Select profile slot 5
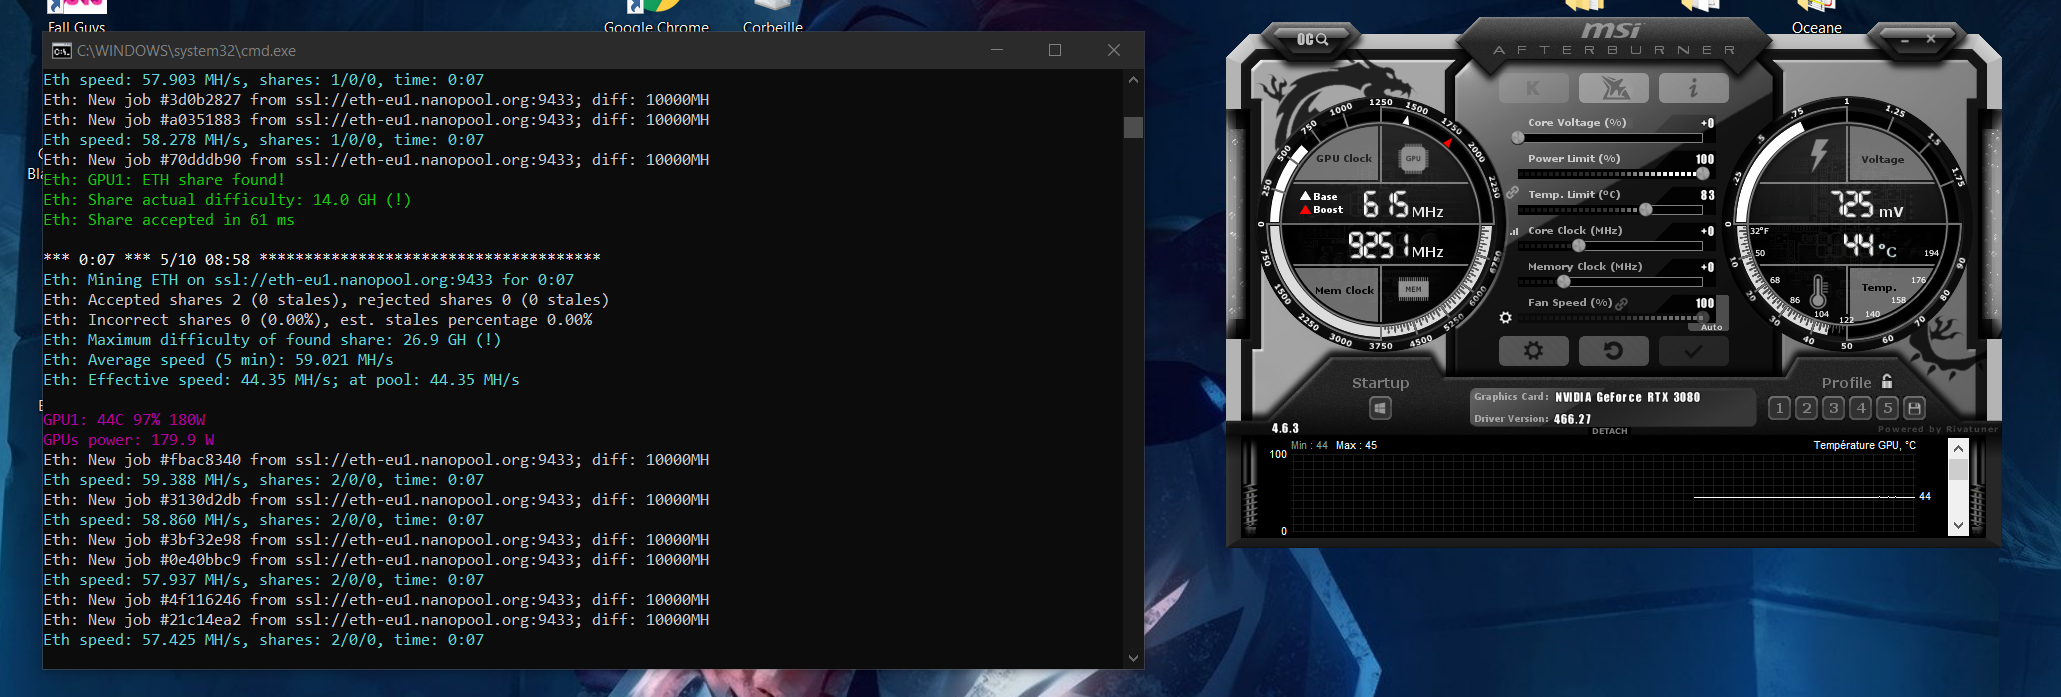Image resolution: width=2061 pixels, height=697 pixels. (1887, 408)
